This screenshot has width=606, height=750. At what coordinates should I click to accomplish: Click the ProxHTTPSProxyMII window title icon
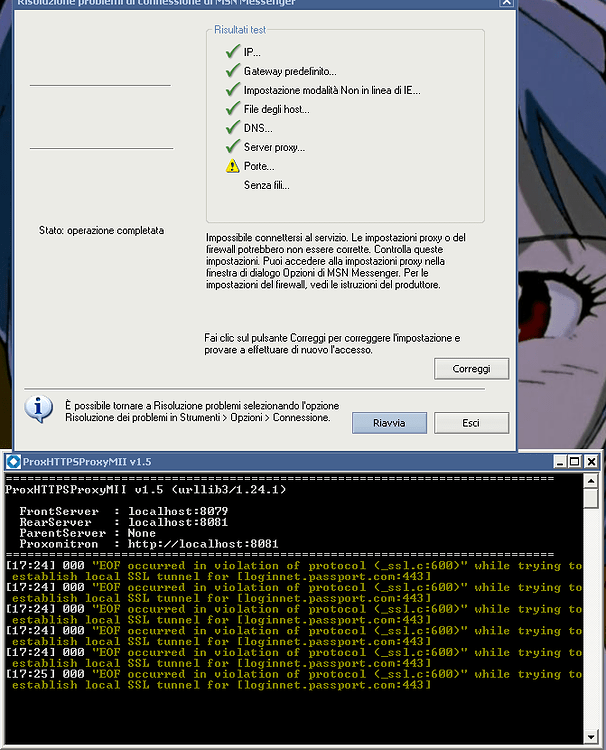tap(13, 462)
